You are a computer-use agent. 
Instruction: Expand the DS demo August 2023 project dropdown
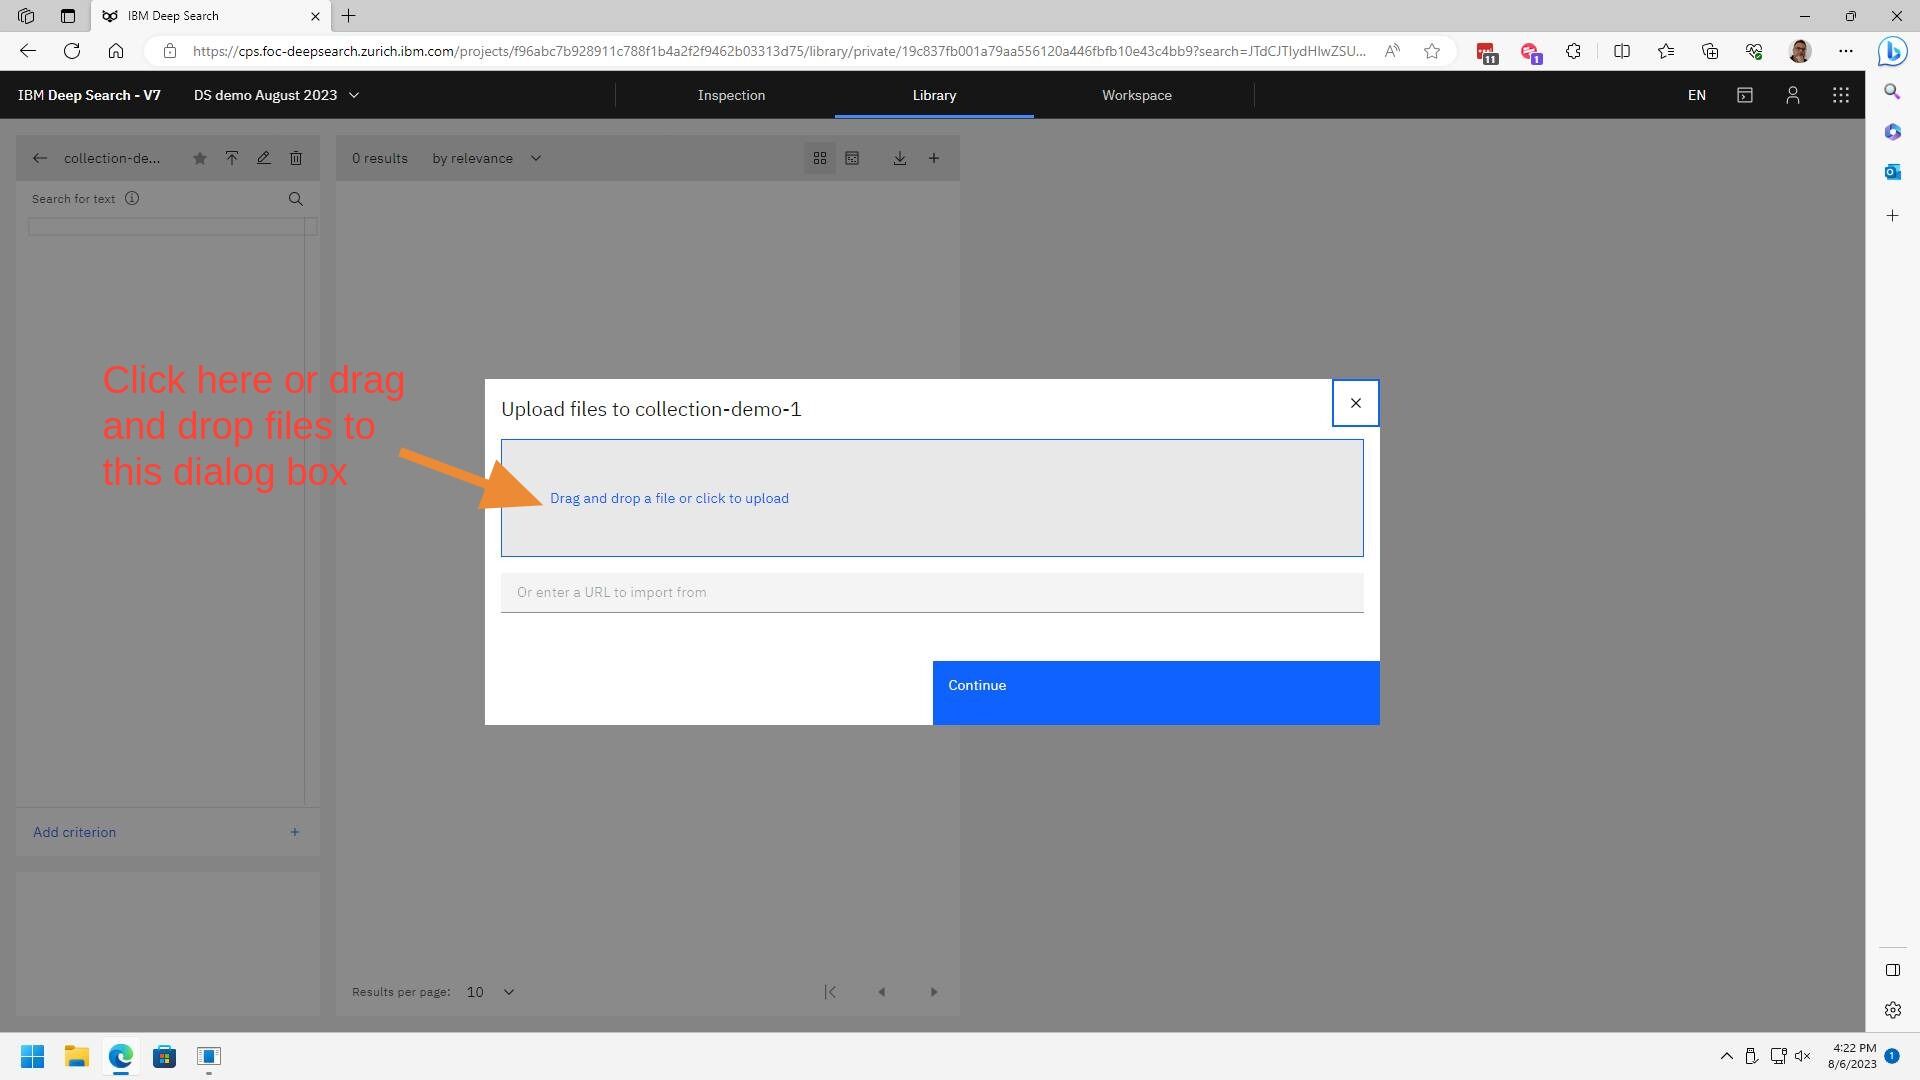[277, 95]
